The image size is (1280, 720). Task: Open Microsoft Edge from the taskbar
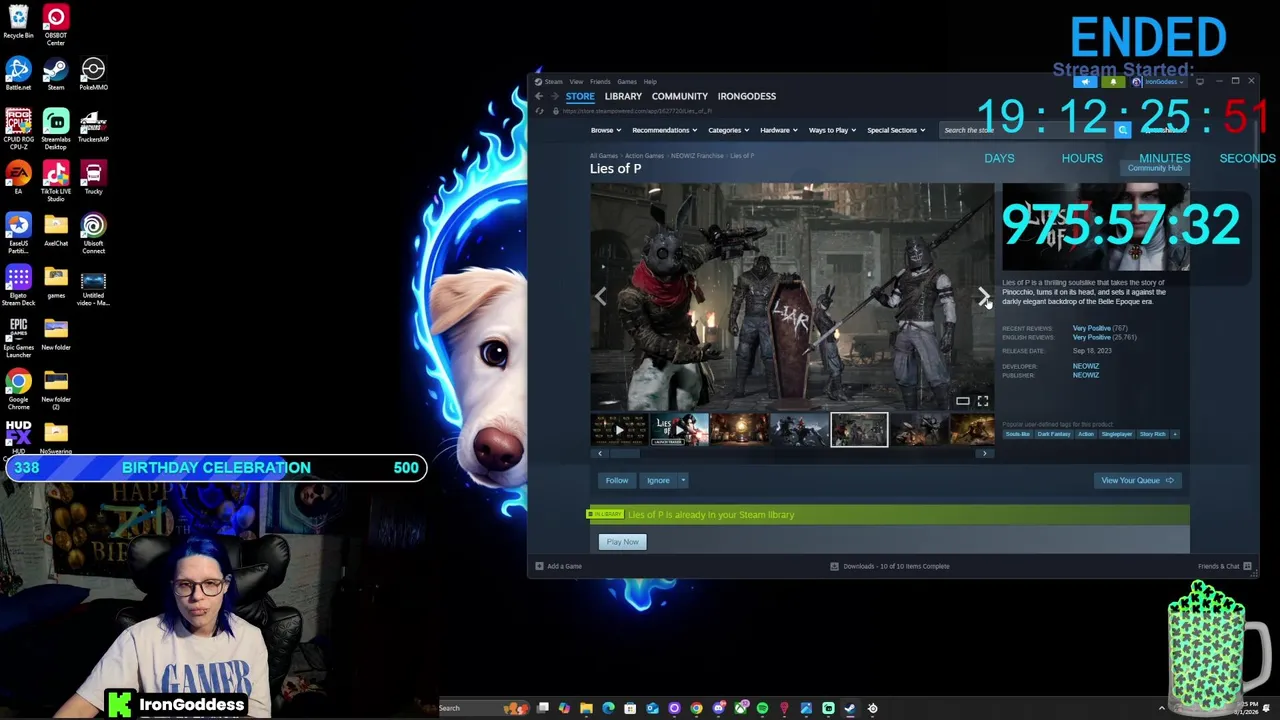click(x=608, y=708)
